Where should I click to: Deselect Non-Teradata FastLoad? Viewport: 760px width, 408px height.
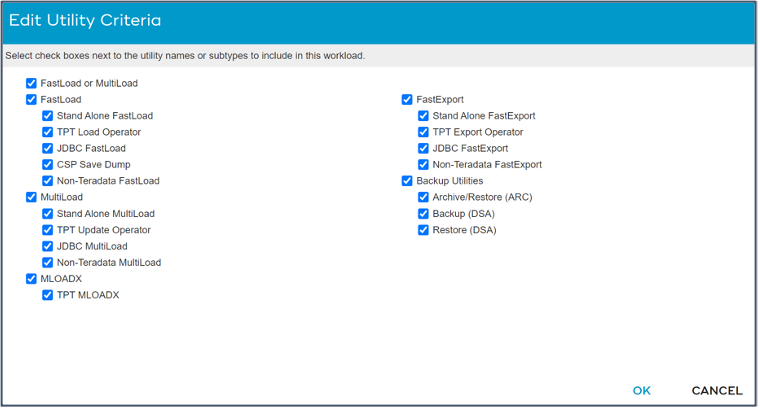tap(47, 181)
